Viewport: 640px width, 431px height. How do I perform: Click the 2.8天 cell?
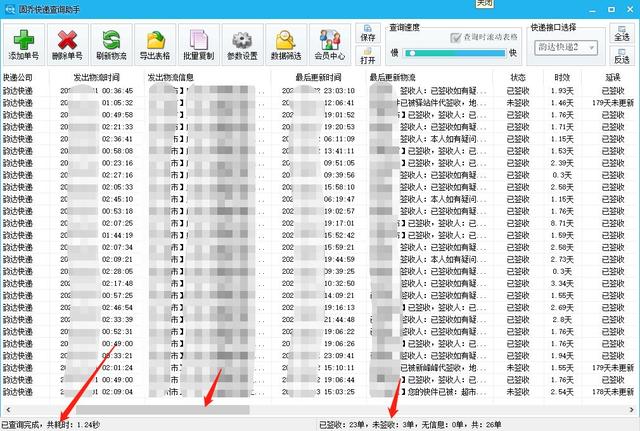coord(562,320)
